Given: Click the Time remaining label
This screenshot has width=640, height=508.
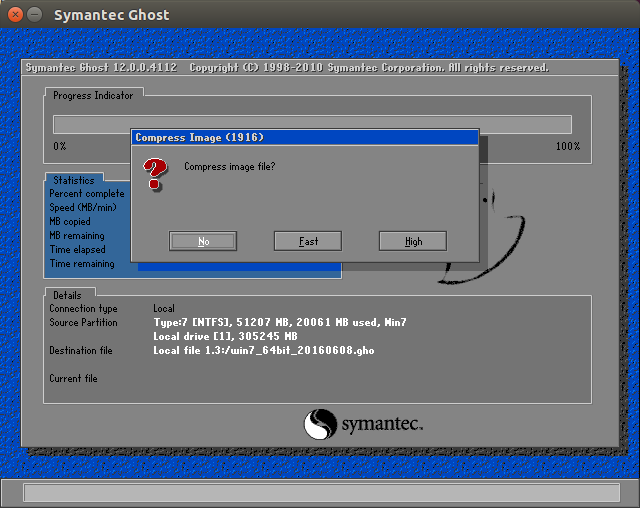Looking at the screenshot, I should point(82,264).
